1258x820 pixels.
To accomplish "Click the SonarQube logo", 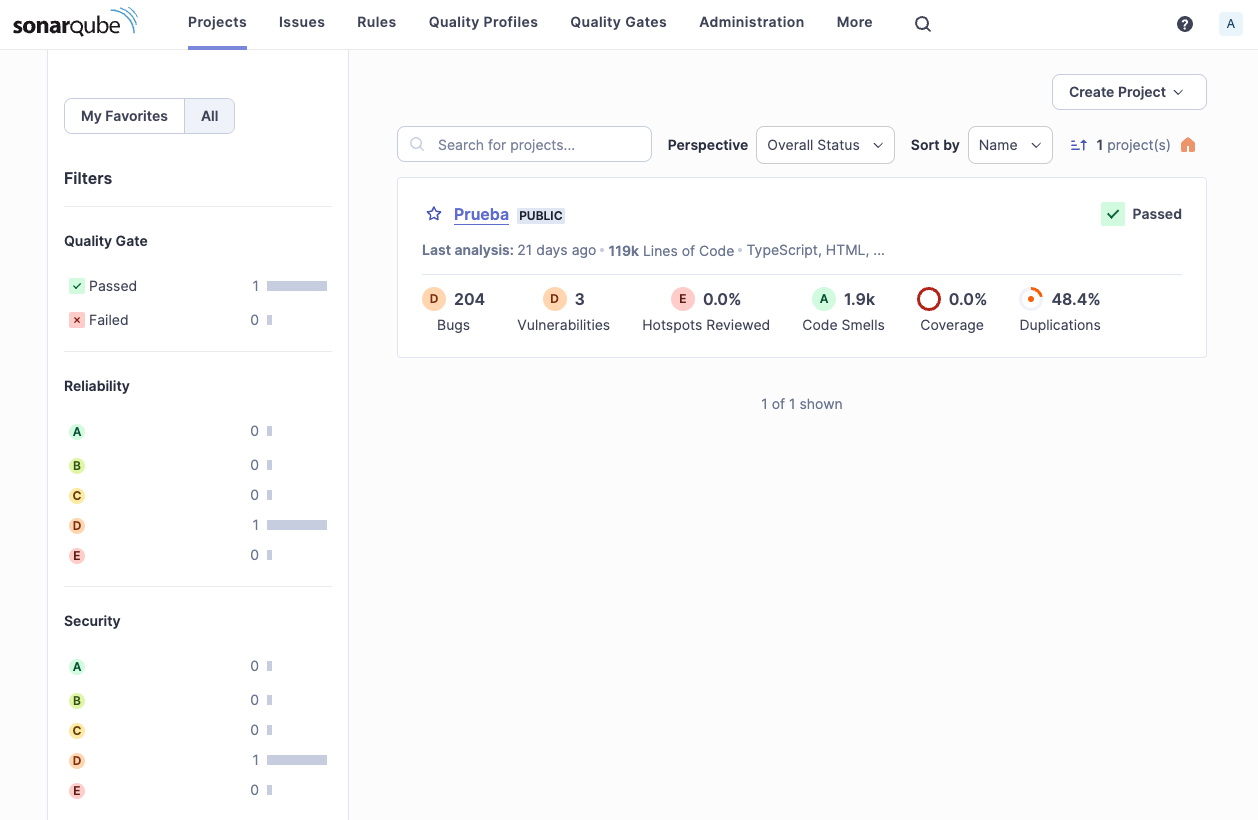I will (75, 22).
